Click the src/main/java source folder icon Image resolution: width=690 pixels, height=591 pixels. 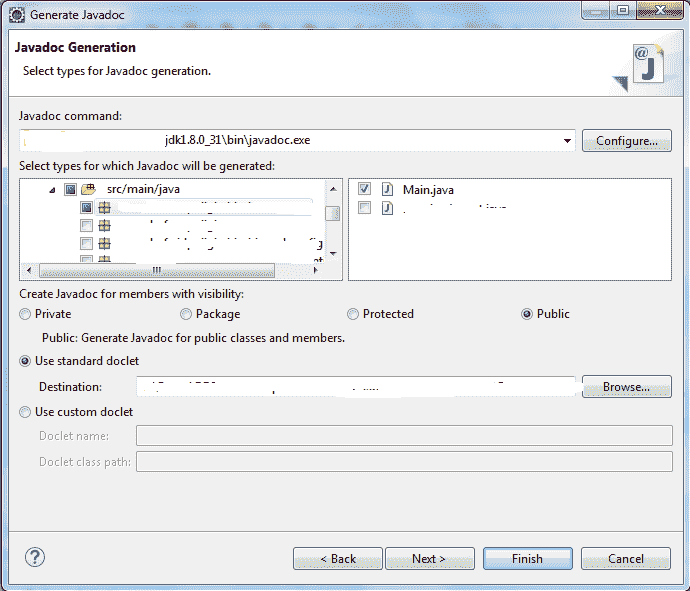[x=88, y=189]
